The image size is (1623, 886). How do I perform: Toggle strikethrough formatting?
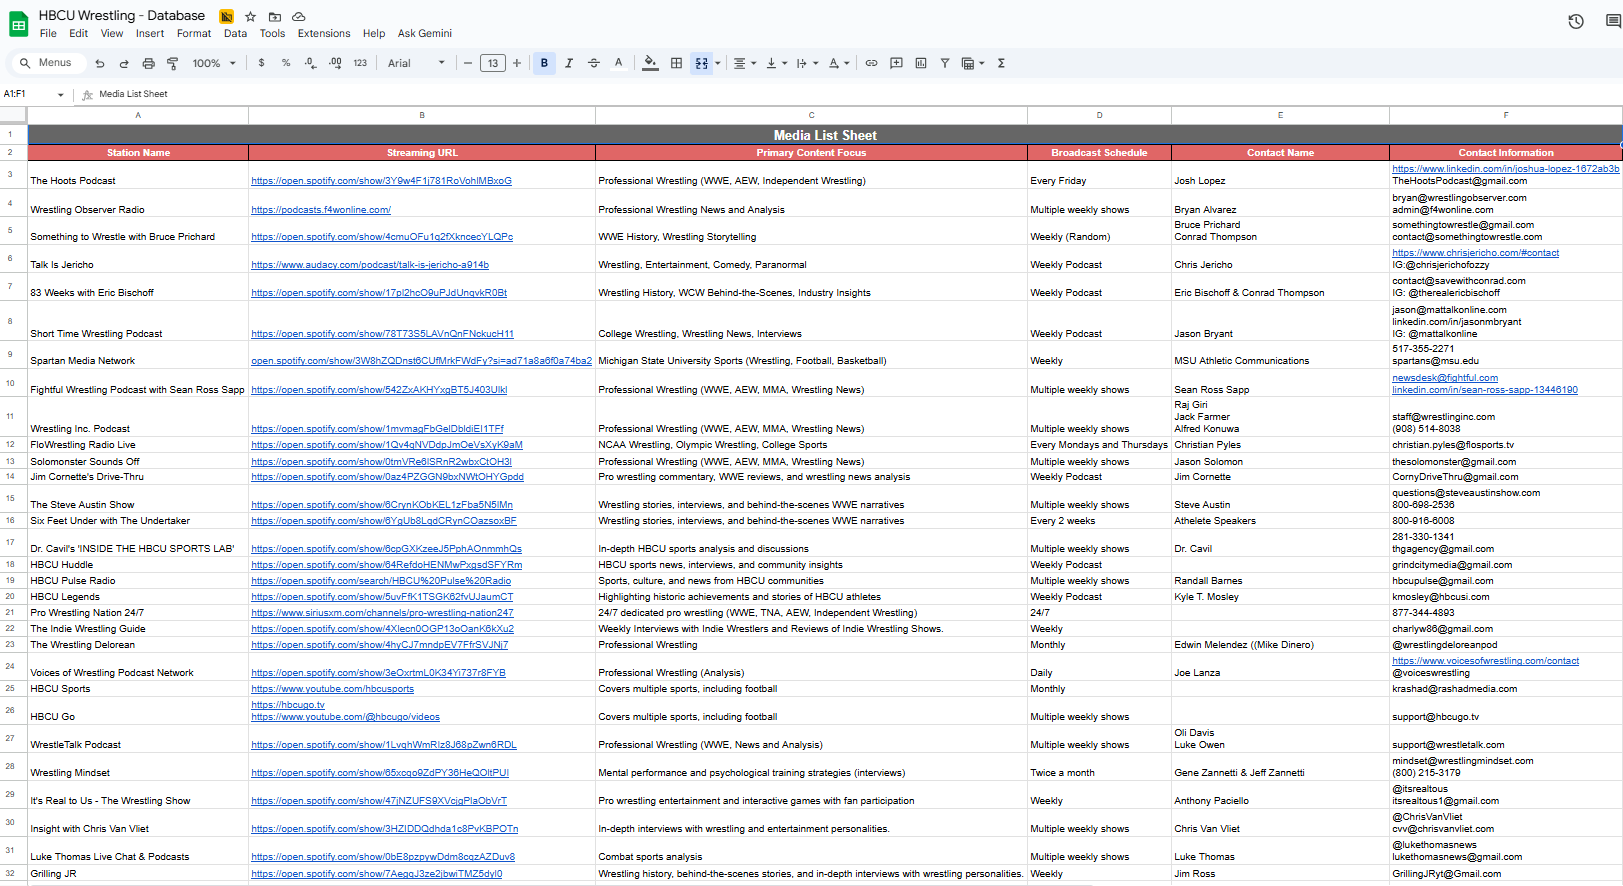click(593, 63)
